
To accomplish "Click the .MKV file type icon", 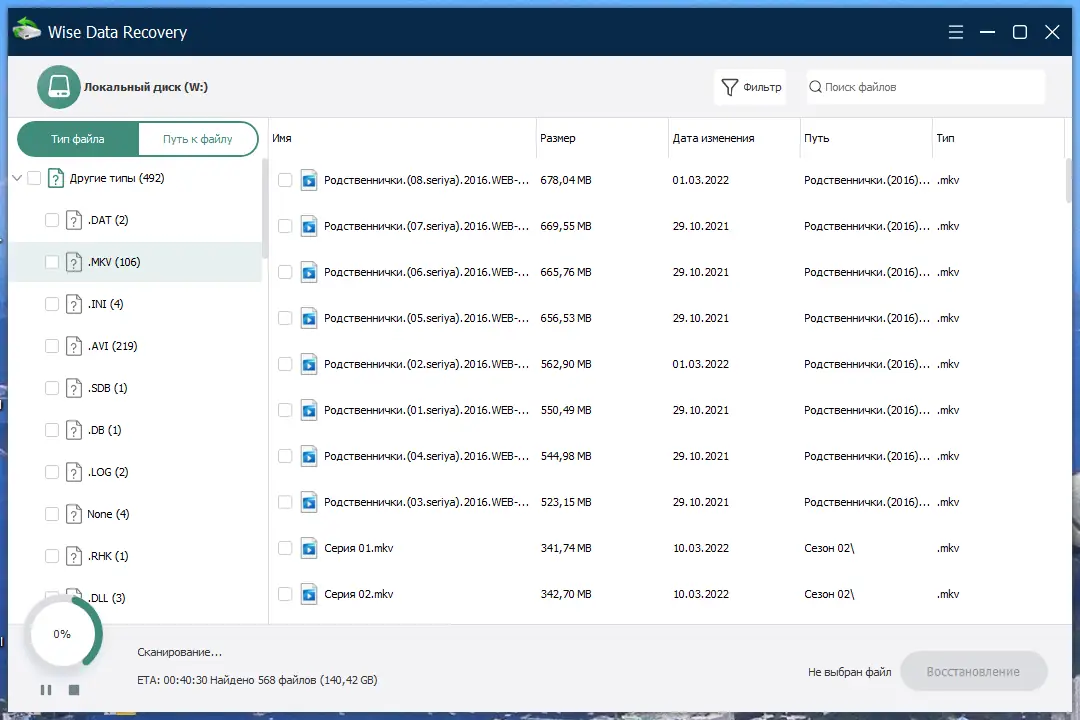I will click(x=74, y=263).
